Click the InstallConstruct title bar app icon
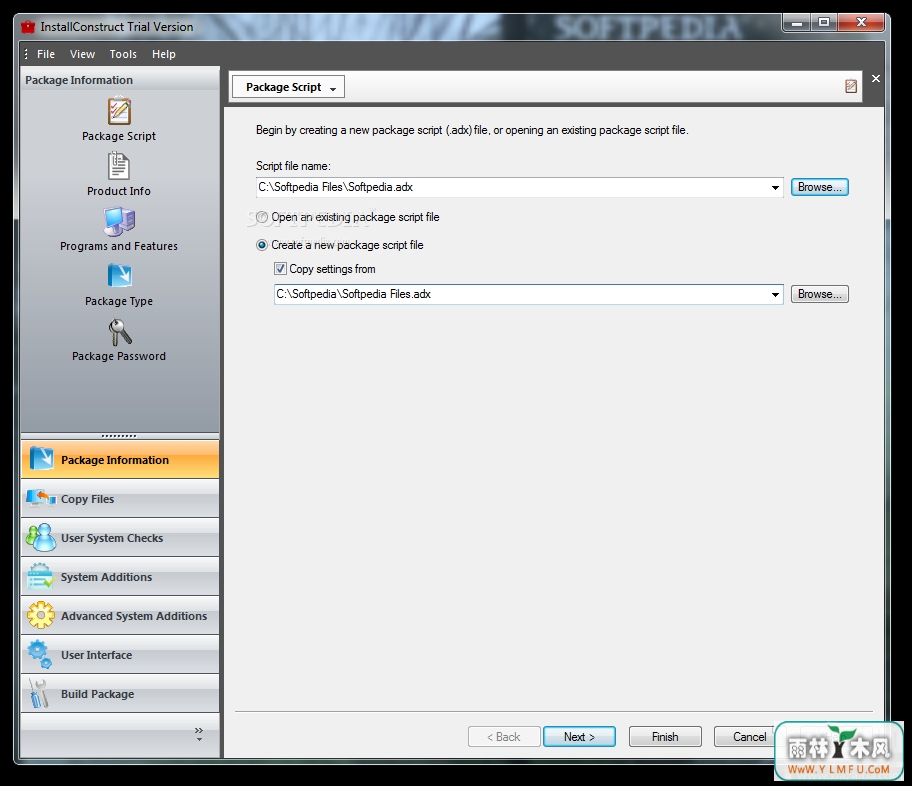The height and width of the screenshot is (786, 912). pyautogui.click(x=28, y=27)
